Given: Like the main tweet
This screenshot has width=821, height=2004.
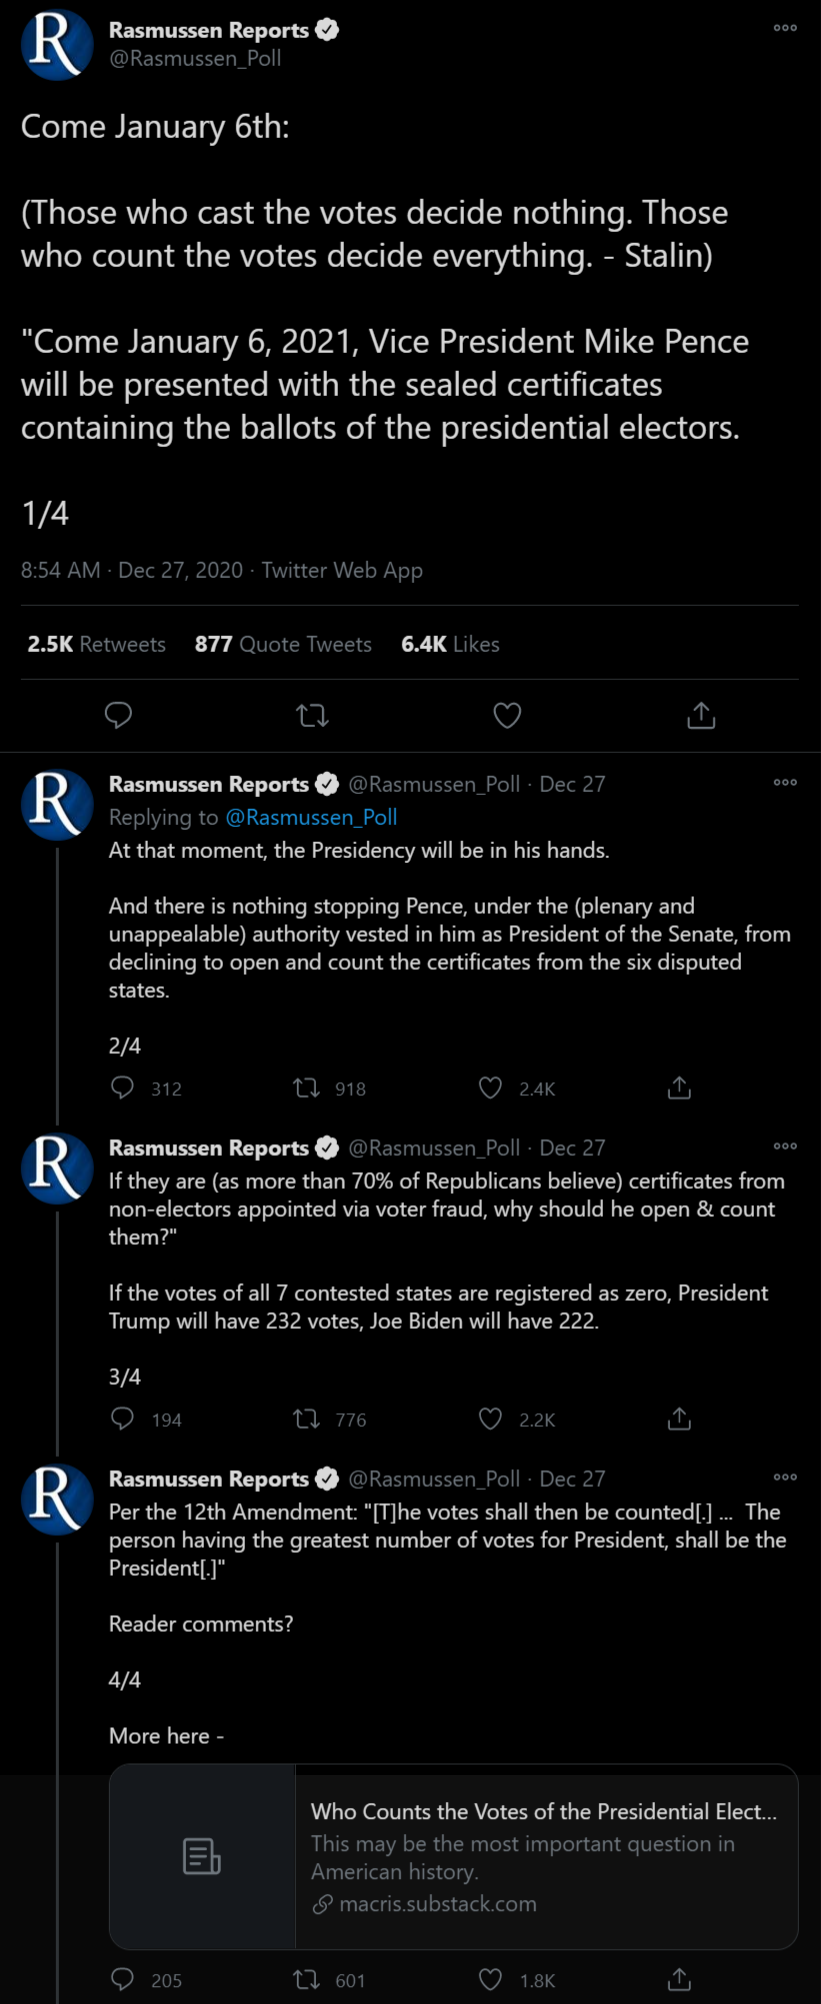Looking at the screenshot, I should click(506, 716).
